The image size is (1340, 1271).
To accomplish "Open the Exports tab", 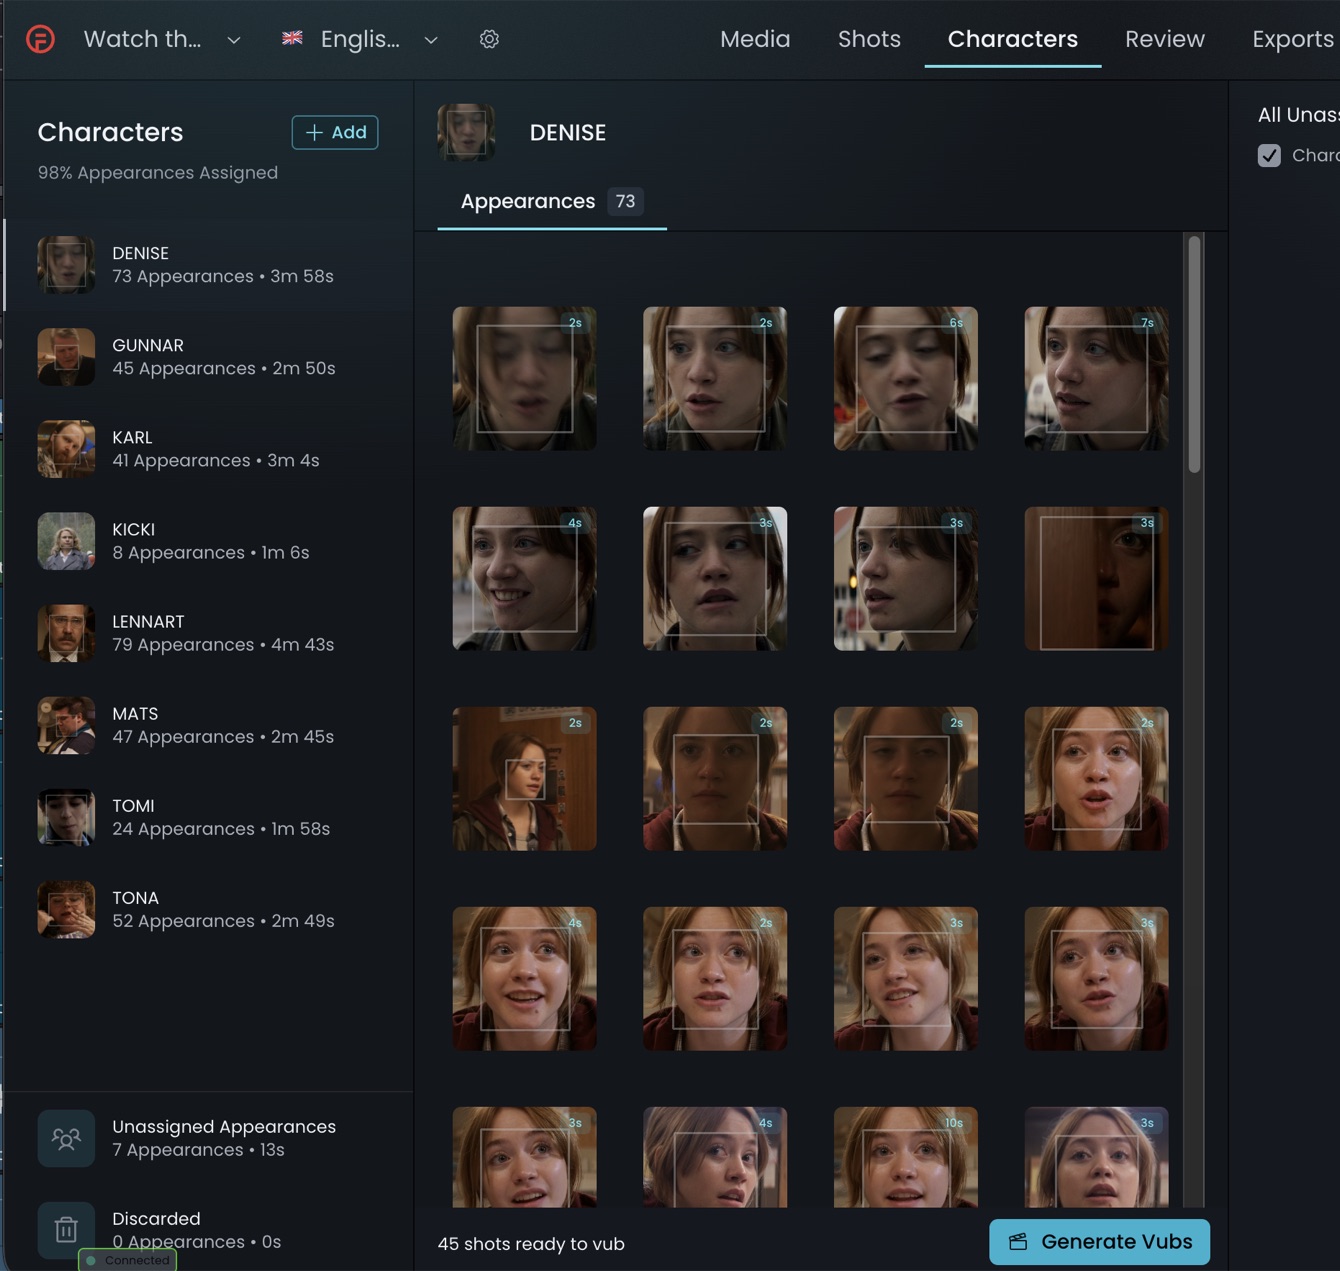I will (x=1293, y=39).
